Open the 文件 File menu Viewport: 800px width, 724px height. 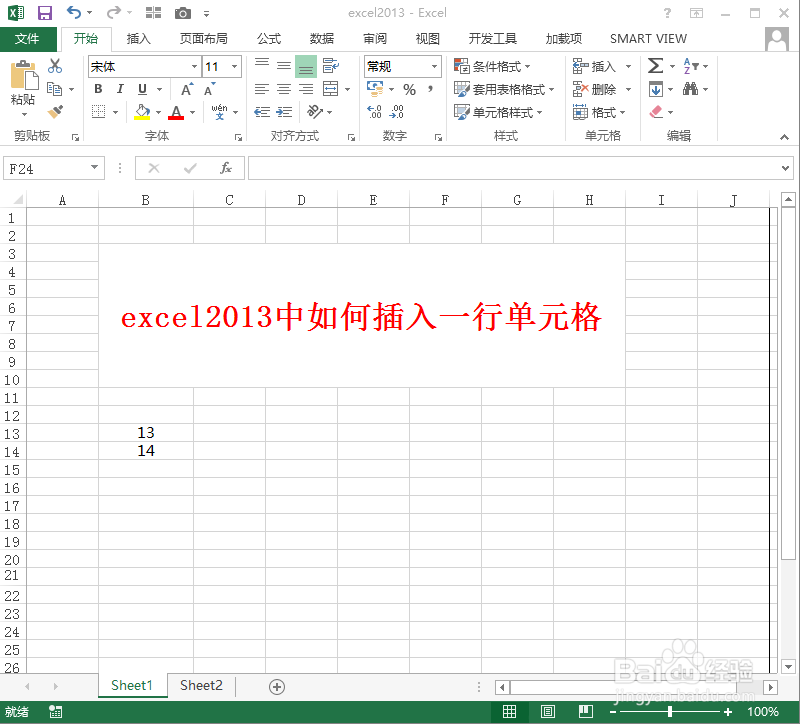28,39
